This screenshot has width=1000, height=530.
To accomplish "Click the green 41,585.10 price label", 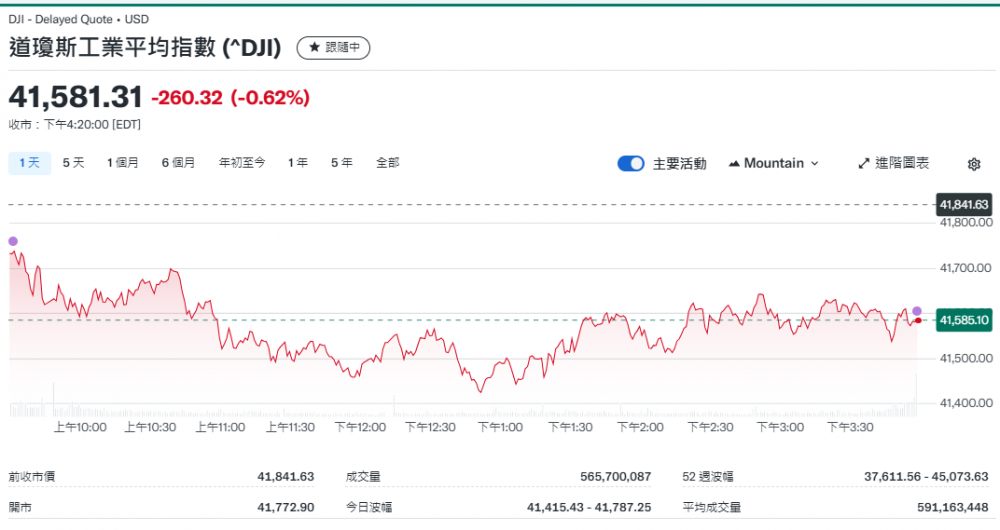I will coord(963,320).
